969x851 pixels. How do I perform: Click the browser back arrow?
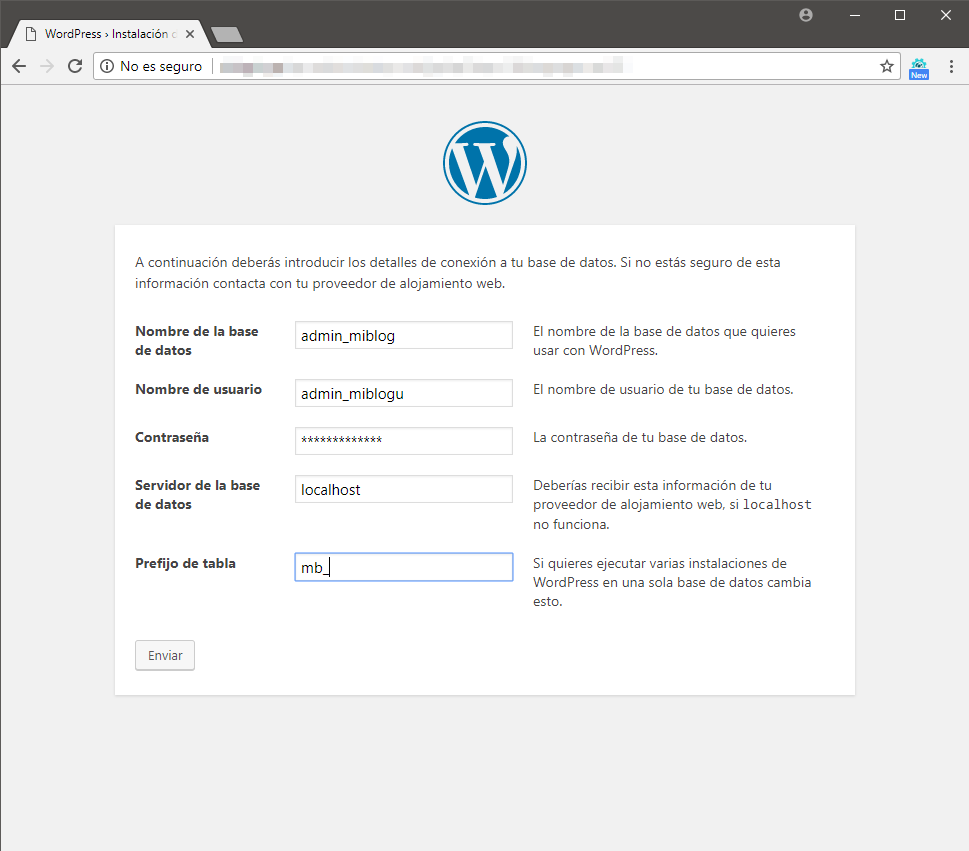(x=19, y=66)
